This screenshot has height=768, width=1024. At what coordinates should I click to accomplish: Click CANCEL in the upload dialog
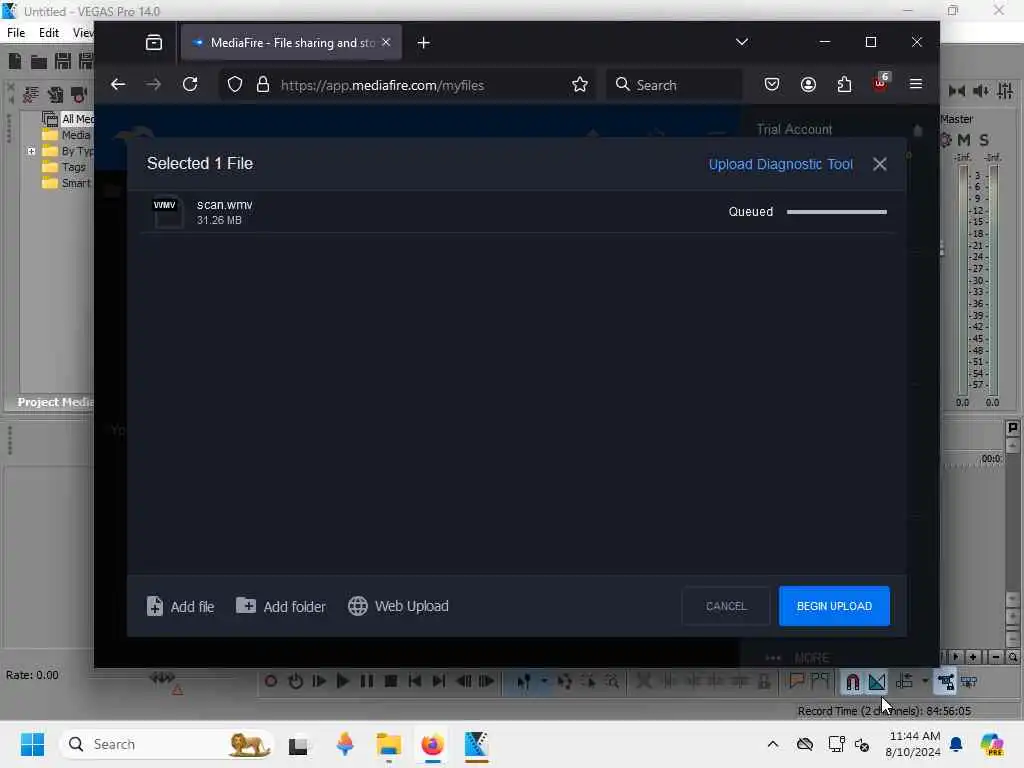[726, 606]
